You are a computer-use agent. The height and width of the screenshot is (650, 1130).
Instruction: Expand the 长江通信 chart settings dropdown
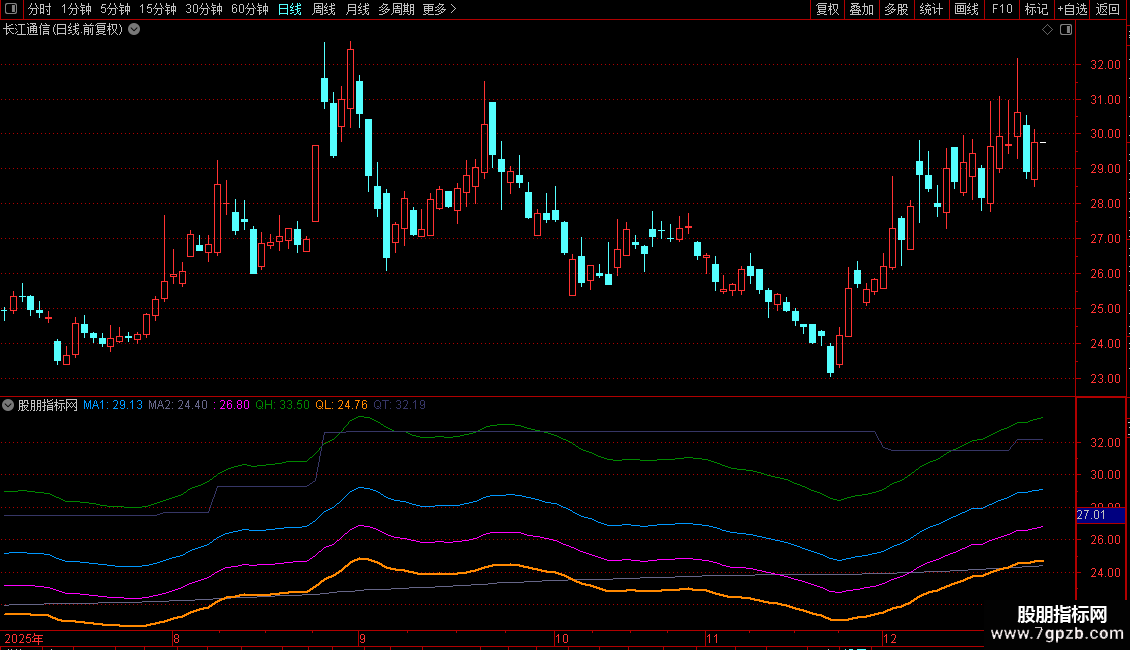click(134, 29)
